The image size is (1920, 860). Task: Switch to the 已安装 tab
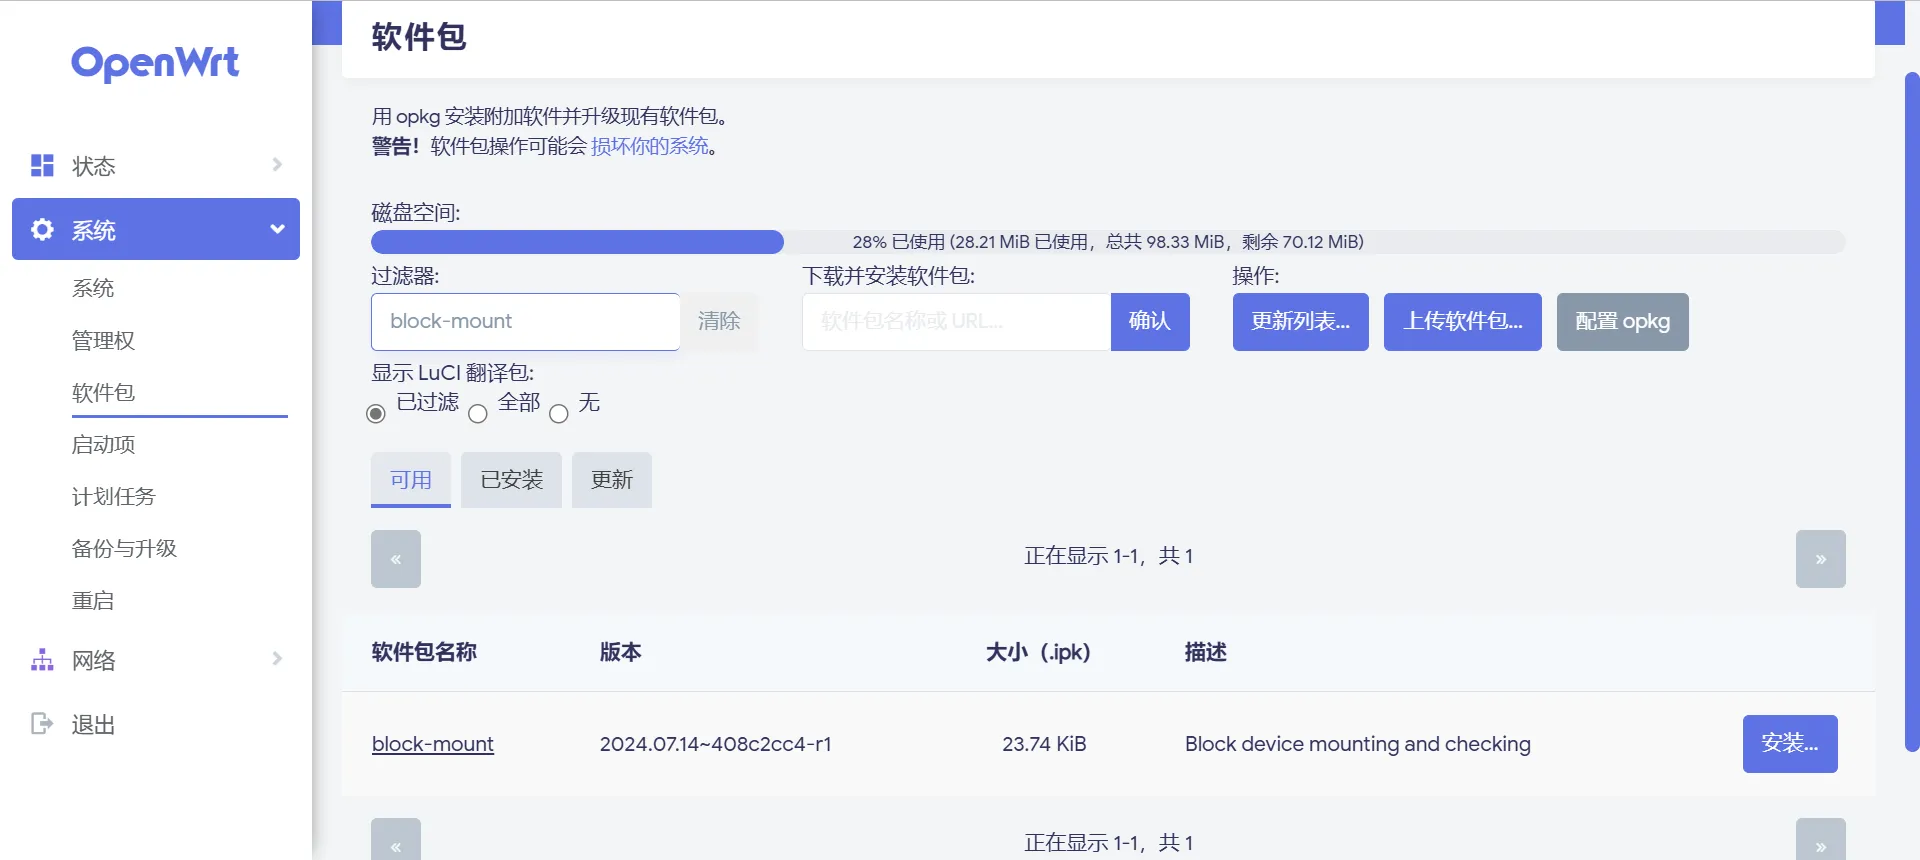point(511,480)
